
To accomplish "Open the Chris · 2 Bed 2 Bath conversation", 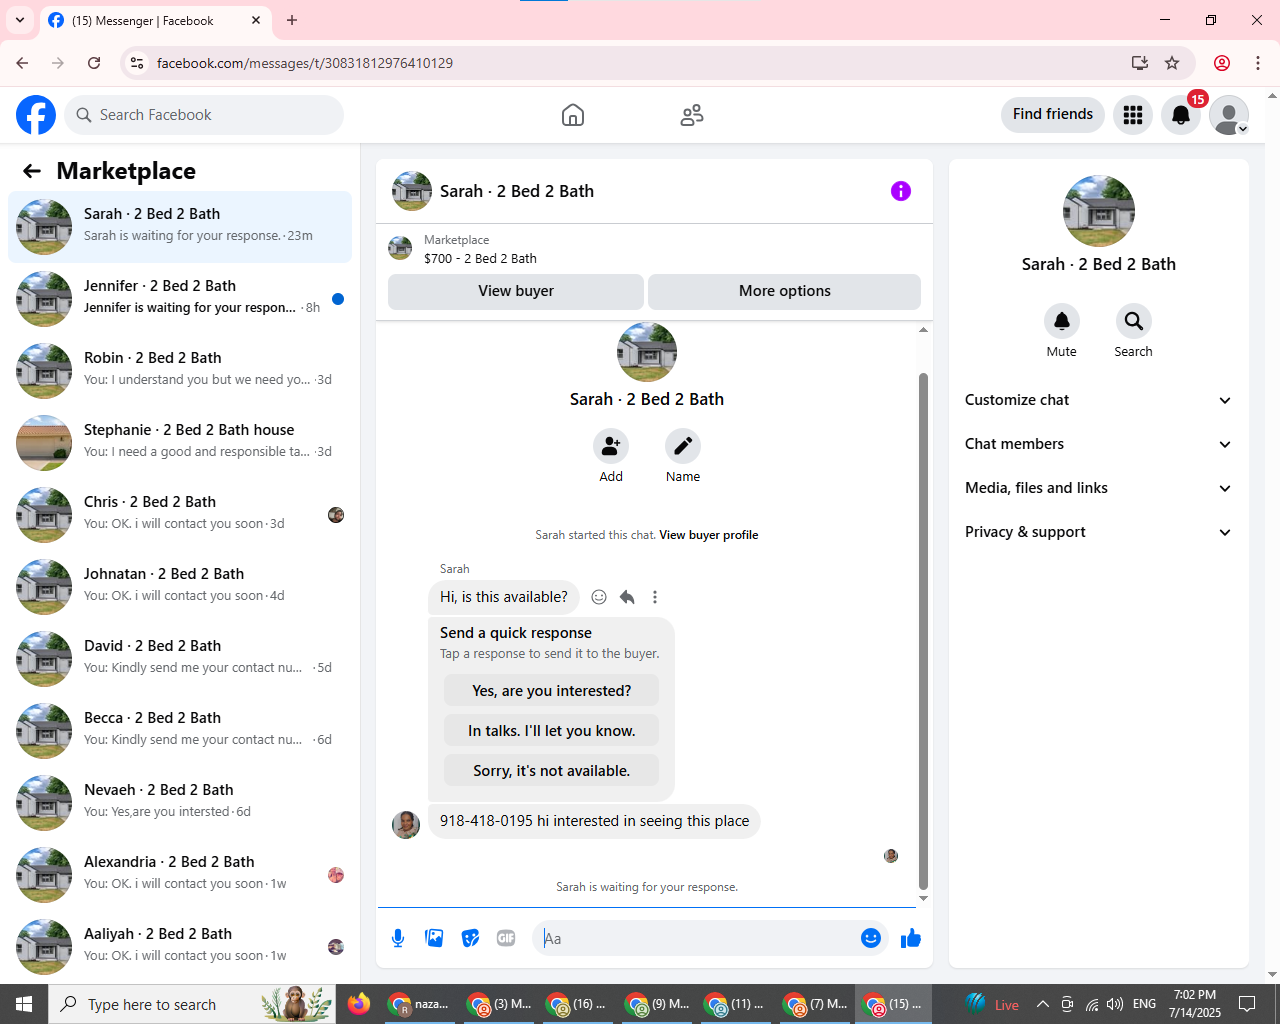I will 180,515.
